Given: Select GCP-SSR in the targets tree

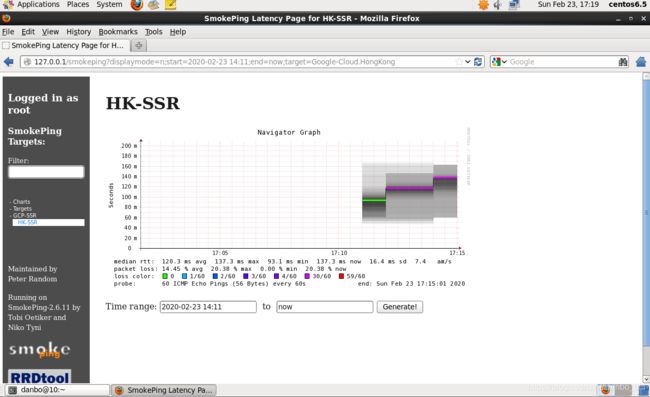Looking at the screenshot, I should (x=24, y=215).
